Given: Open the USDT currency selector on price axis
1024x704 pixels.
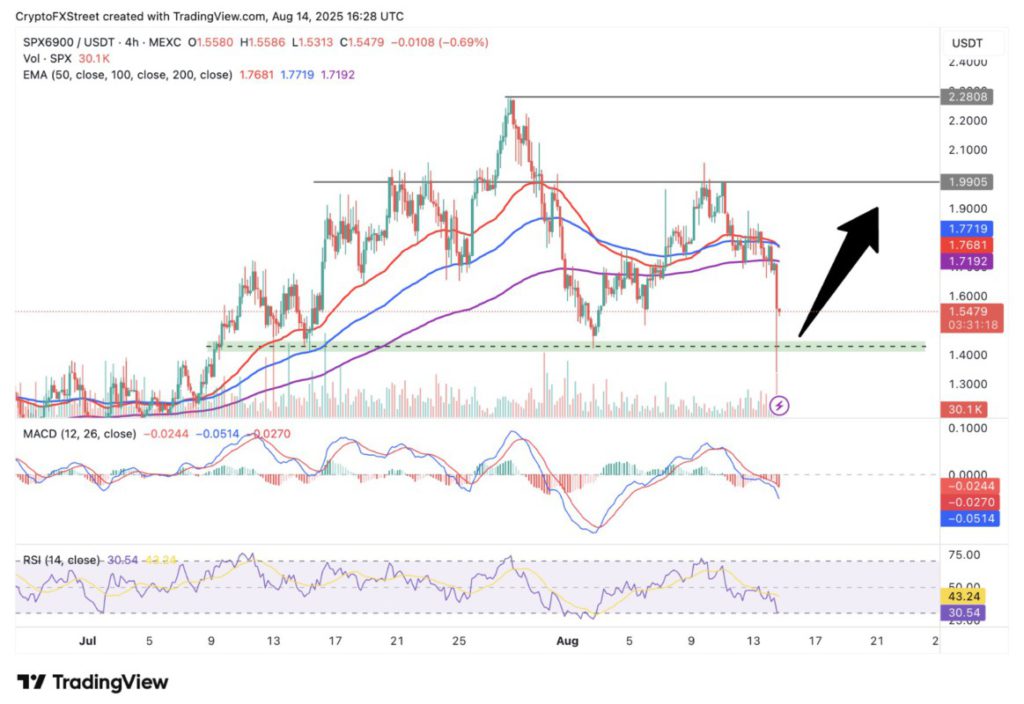Looking at the screenshot, I should (965, 43).
